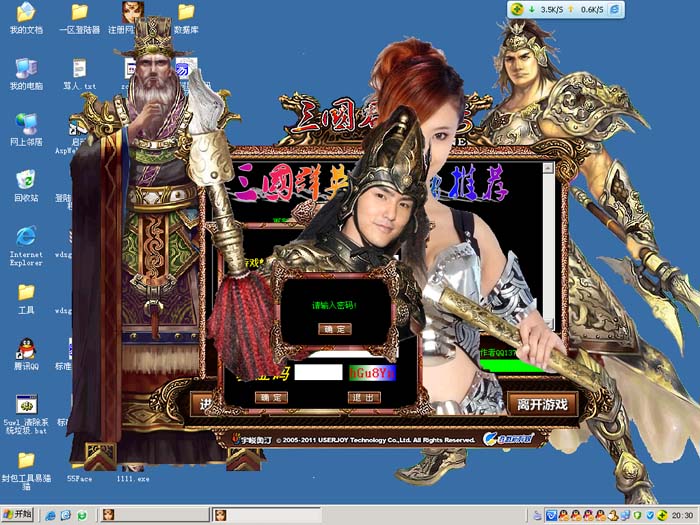Launch 腾讯QQ from desktop icon
700x525 pixels.
[x=25, y=353]
